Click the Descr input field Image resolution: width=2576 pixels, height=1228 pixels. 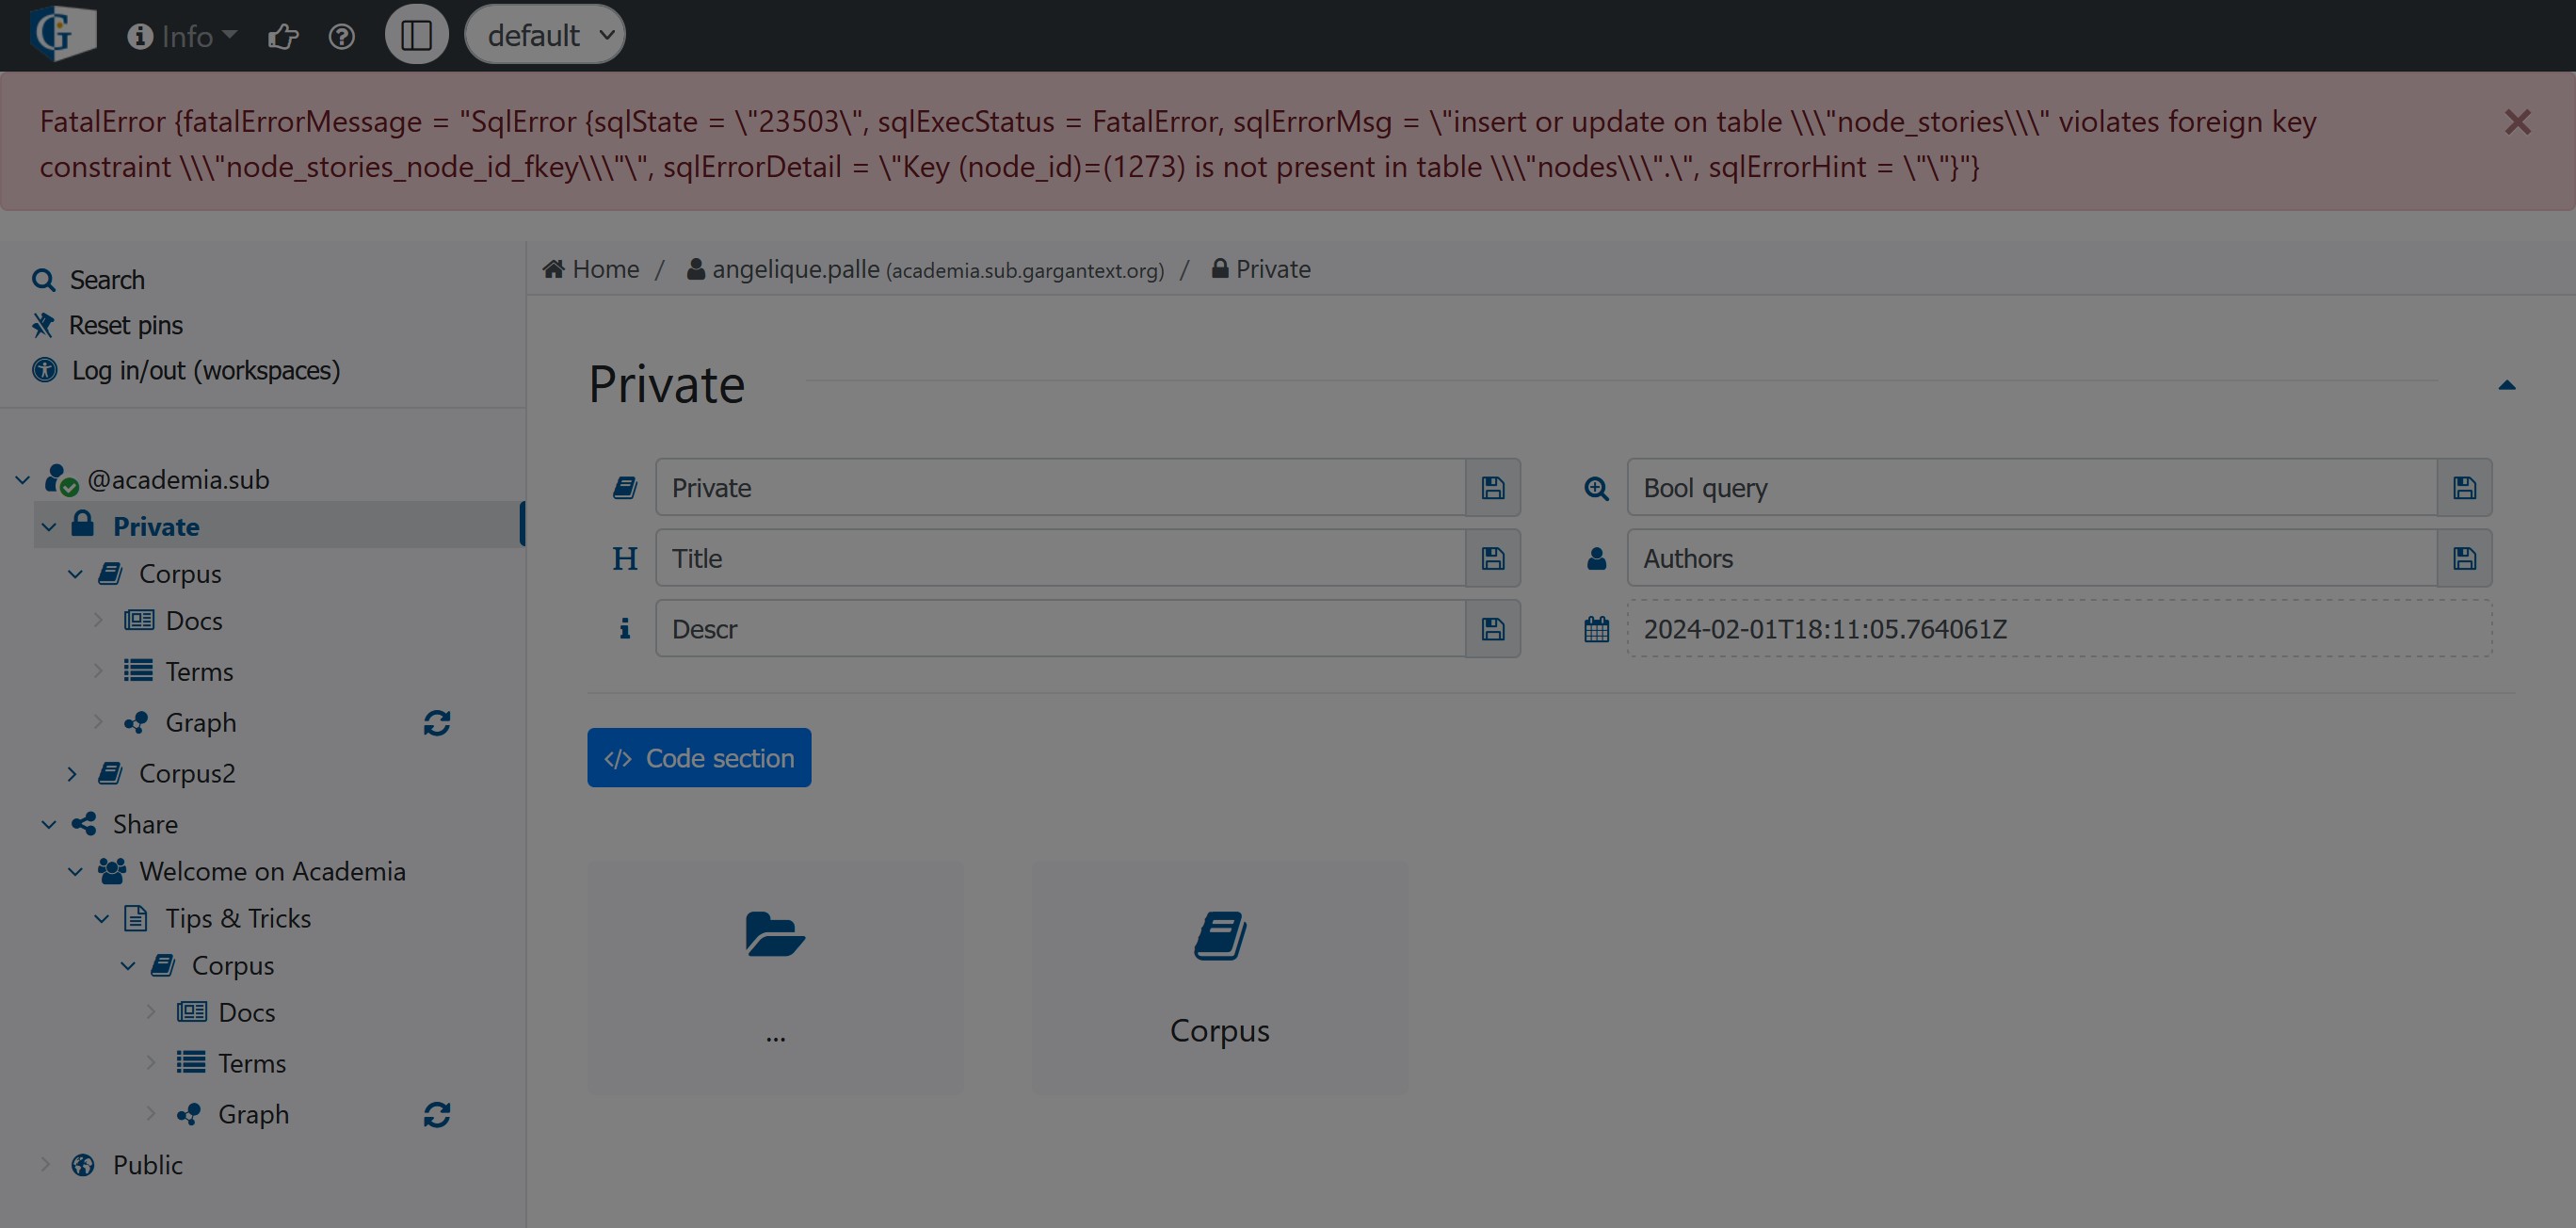[x=1060, y=628]
